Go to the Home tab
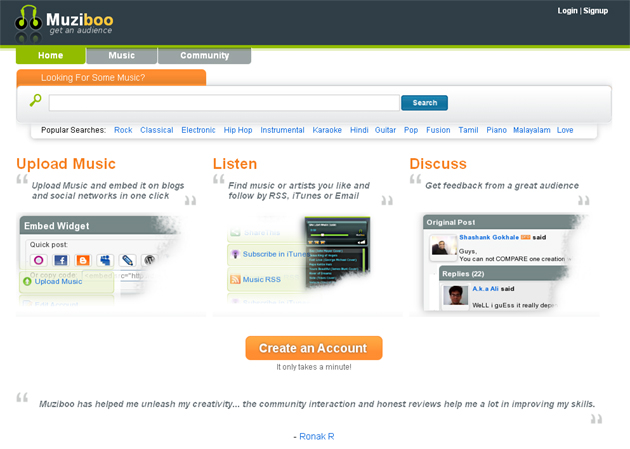This screenshot has height=449, width=630. [x=50, y=56]
